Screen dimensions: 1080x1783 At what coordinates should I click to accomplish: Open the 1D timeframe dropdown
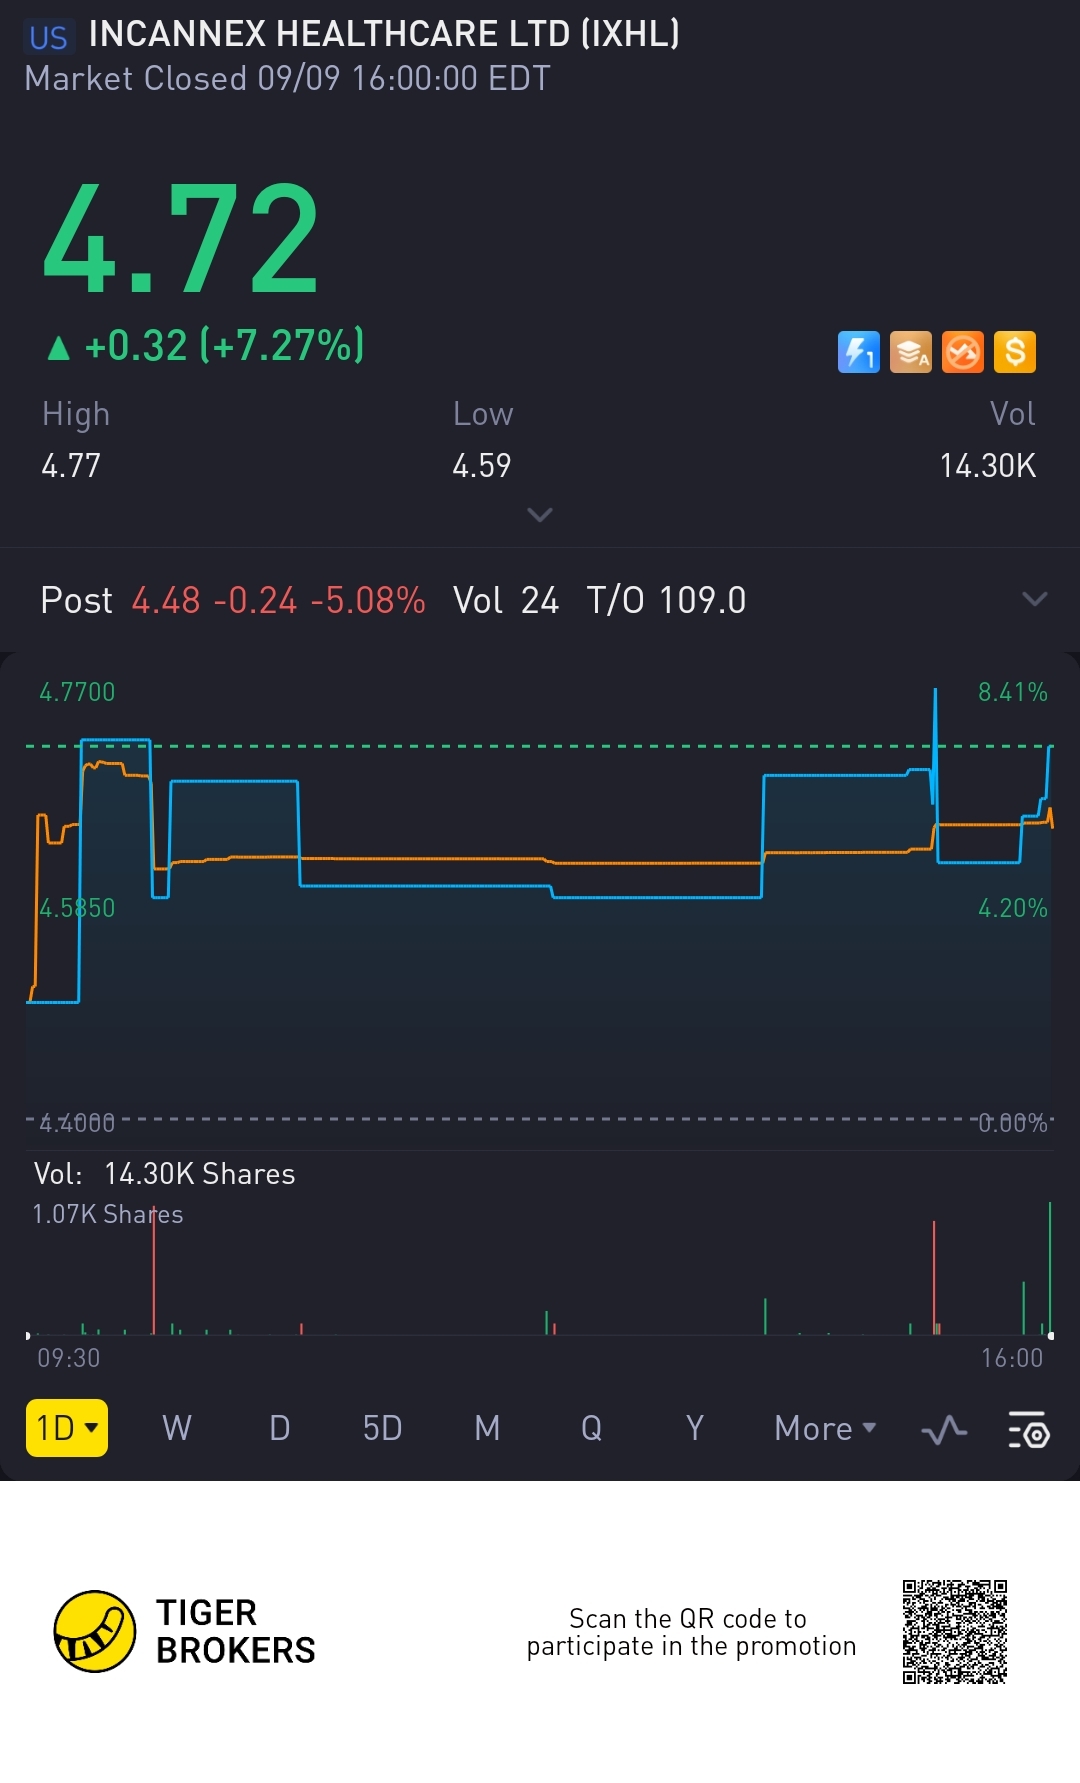pyautogui.click(x=67, y=1428)
